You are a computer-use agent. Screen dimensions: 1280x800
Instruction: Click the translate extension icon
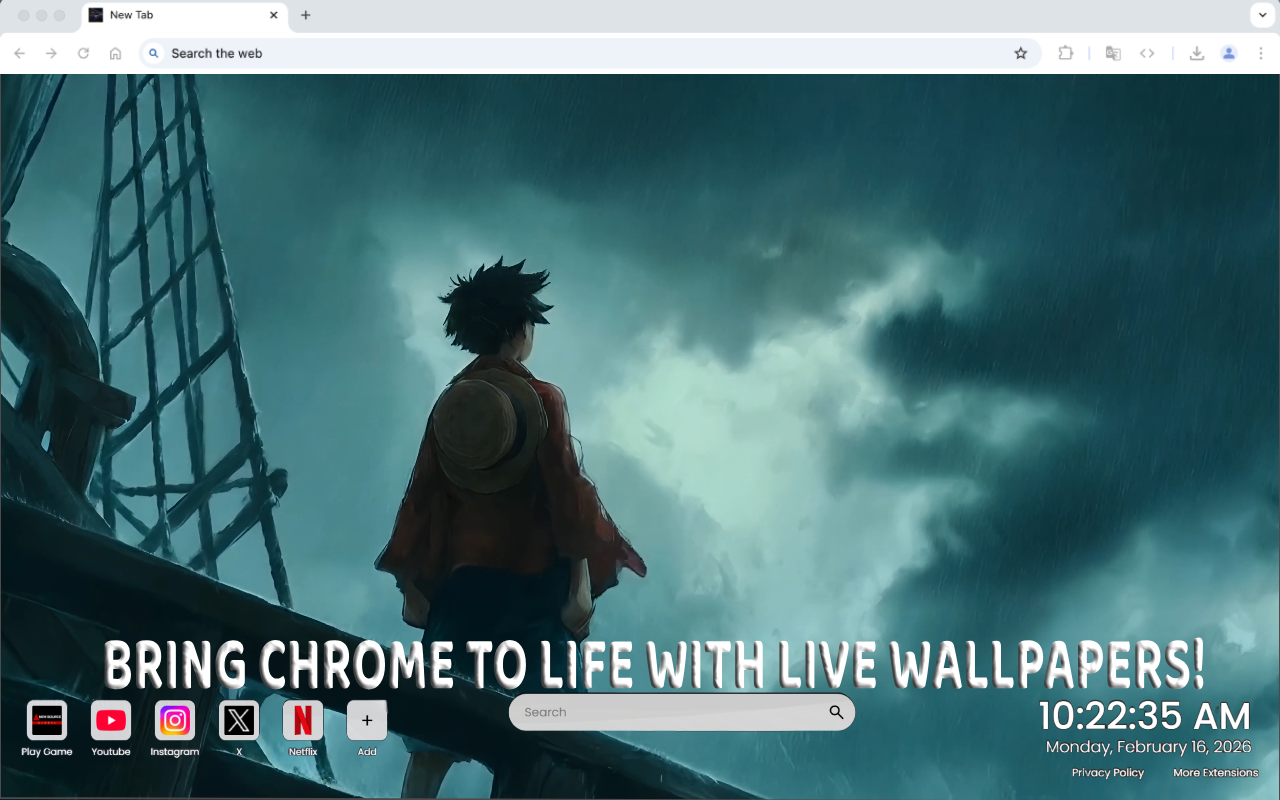click(1113, 53)
